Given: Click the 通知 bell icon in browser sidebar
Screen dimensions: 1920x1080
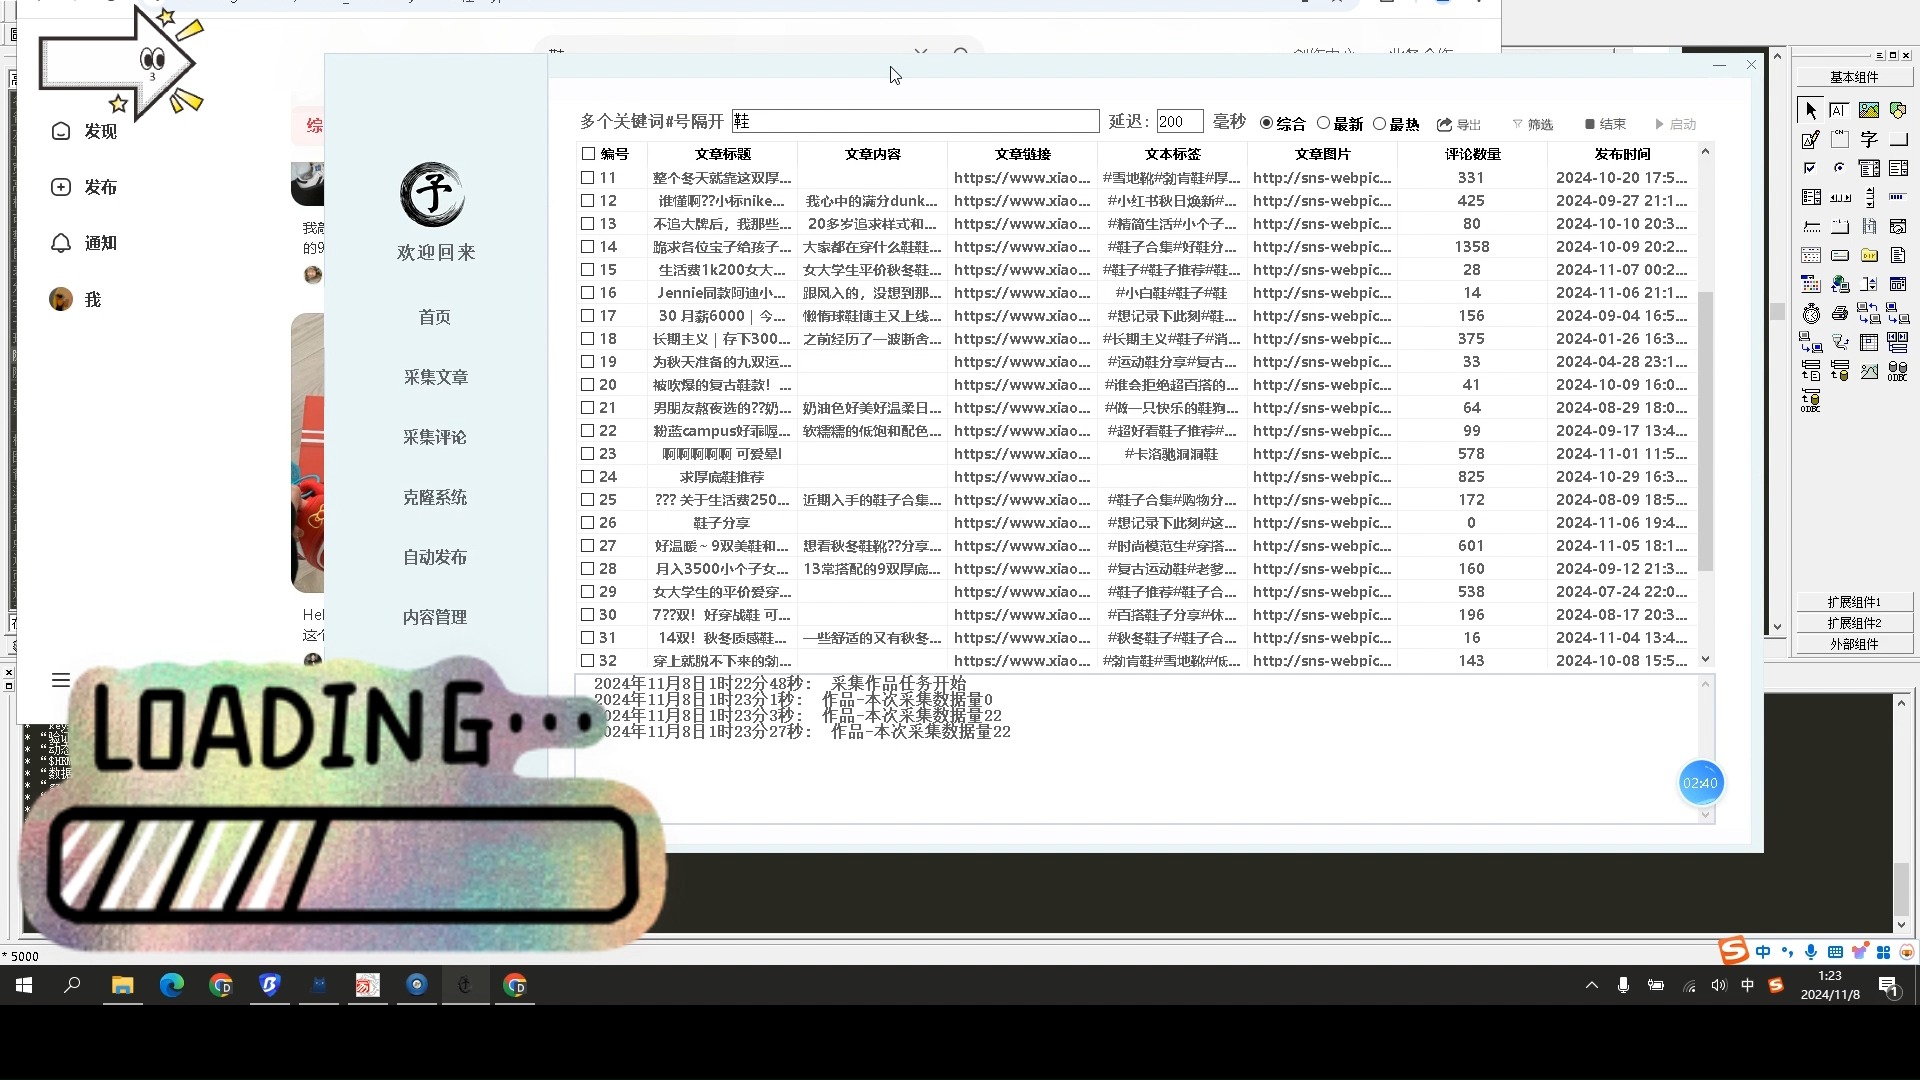Looking at the screenshot, I should tap(61, 243).
